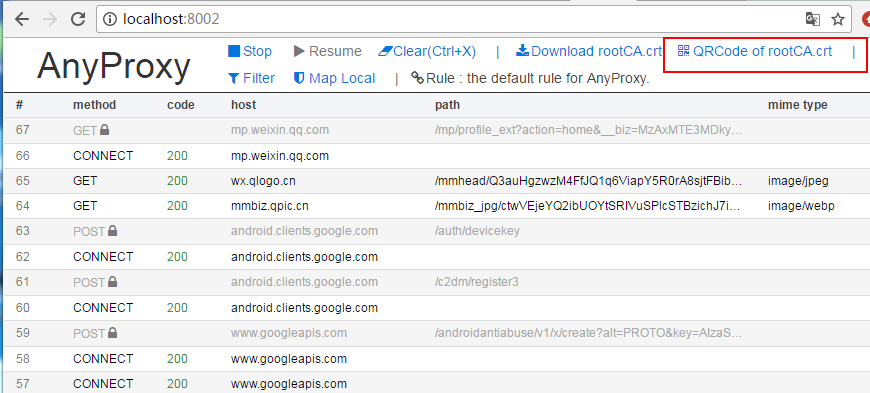
Task: Select row 57 CONNECT www.googleapis.com
Action: [437, 384]
